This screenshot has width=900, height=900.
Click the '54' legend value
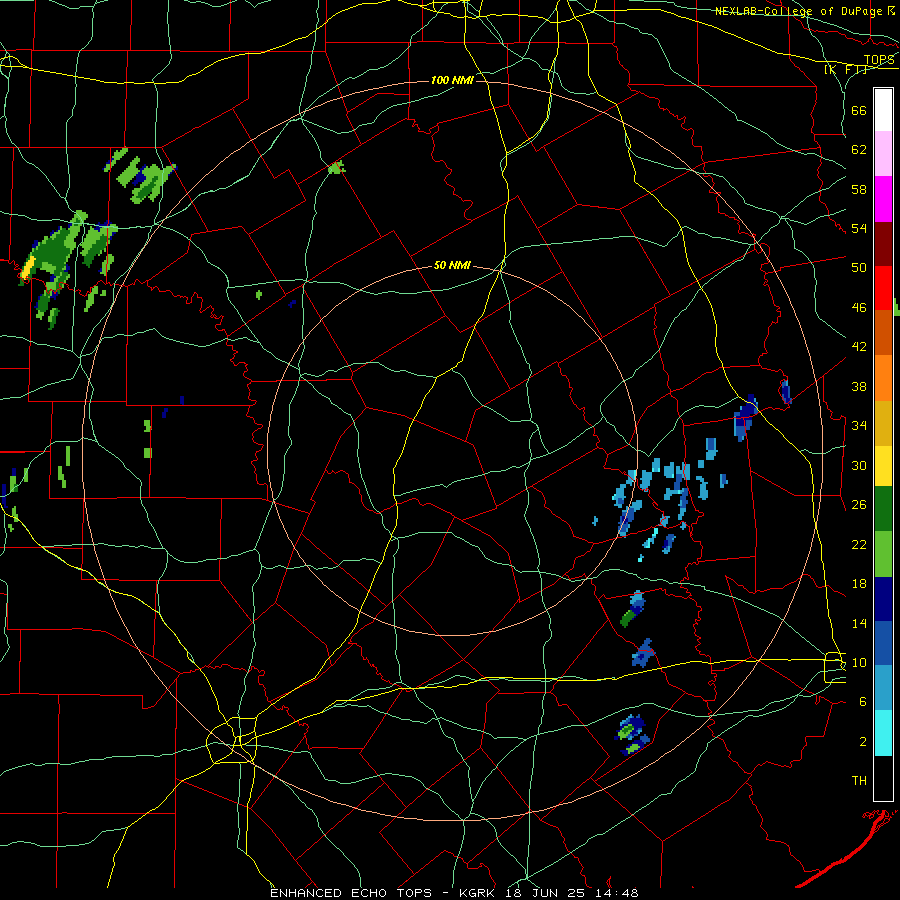click(859, 228)
